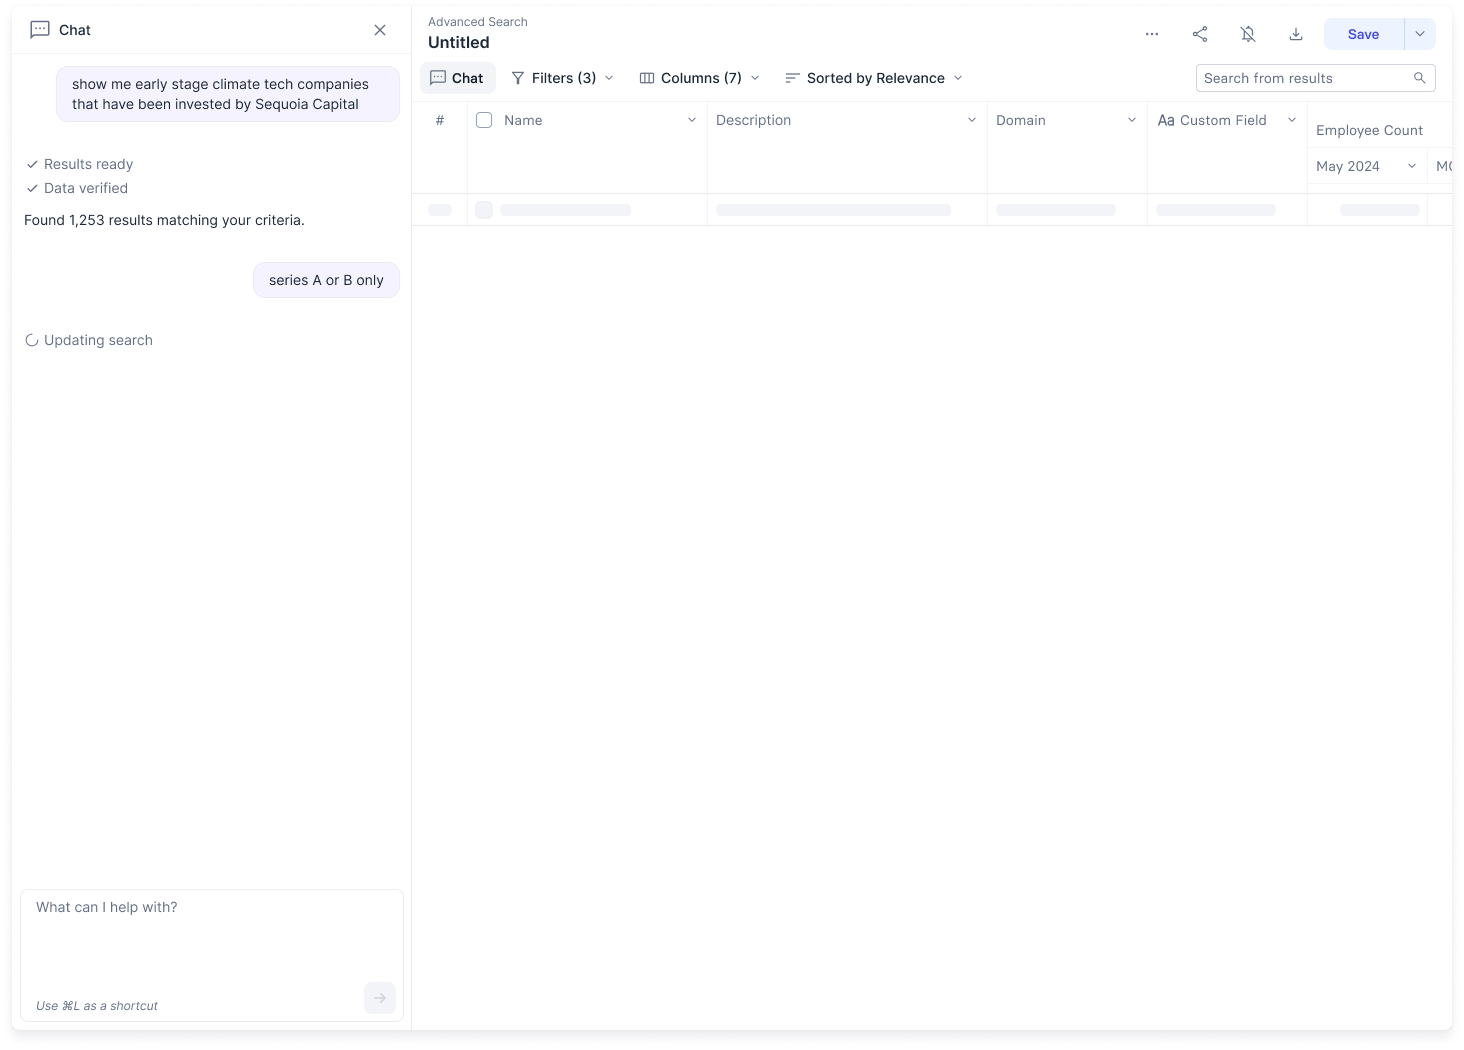Click the Employee Count column header
This screenshot has width=1464, height=1050.
(1369, 130)
